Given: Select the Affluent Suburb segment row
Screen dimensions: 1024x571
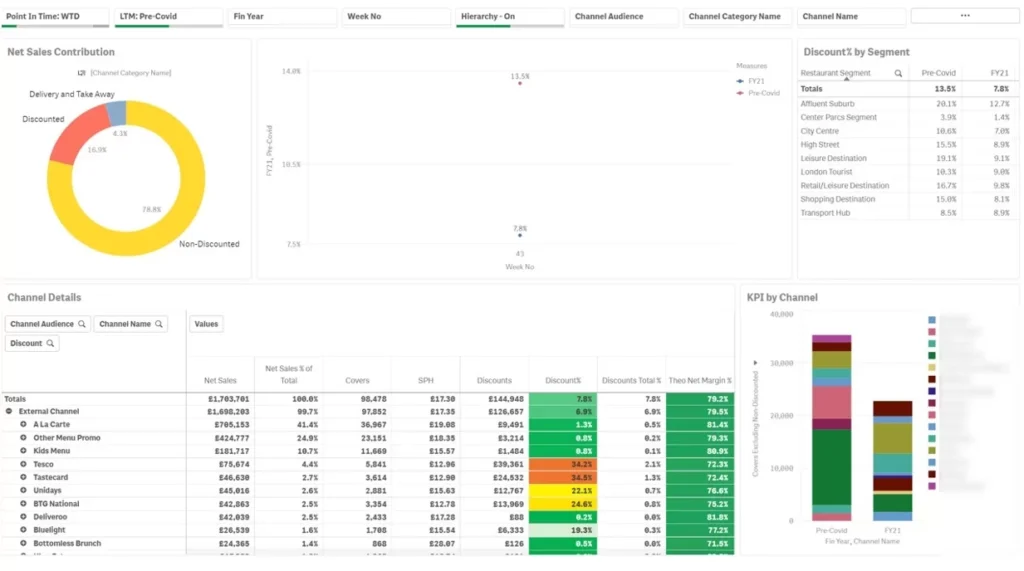Looking at the screenshot, I should pos(906,104).
